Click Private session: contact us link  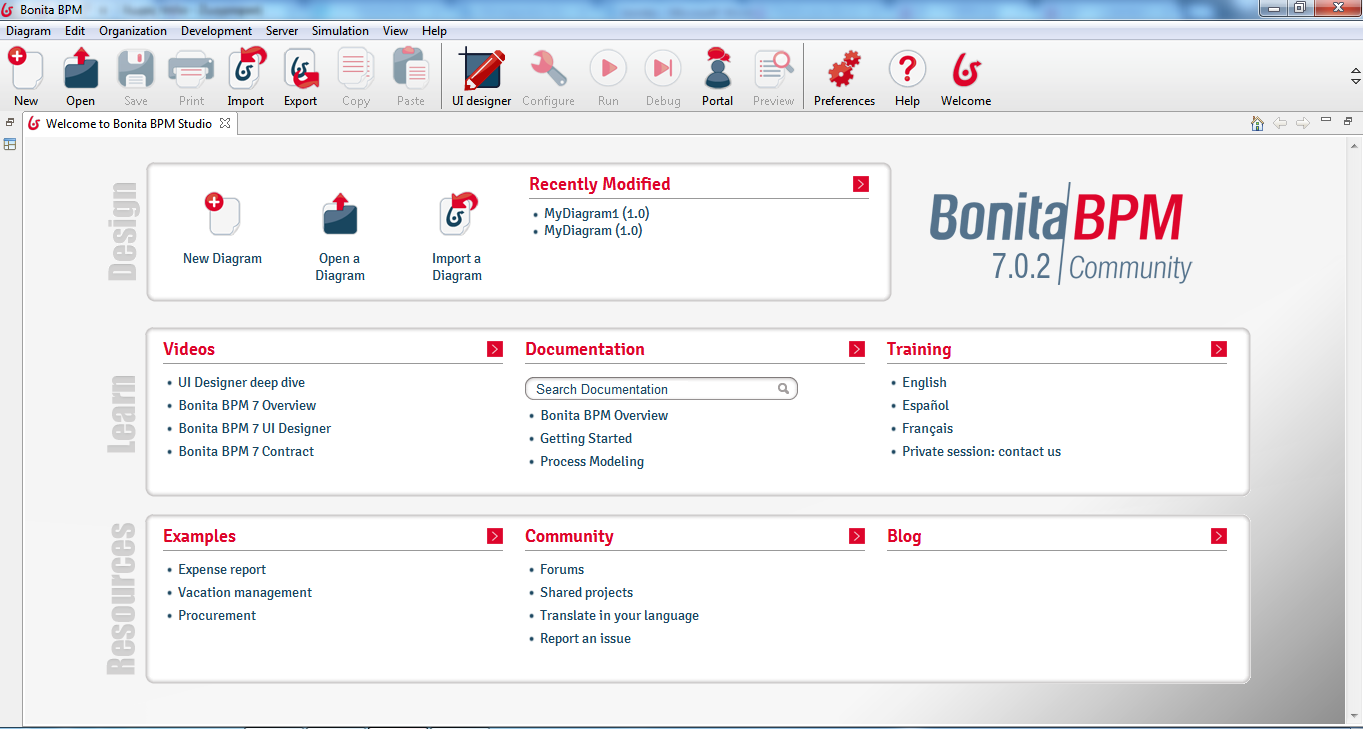tap(982, 451)
